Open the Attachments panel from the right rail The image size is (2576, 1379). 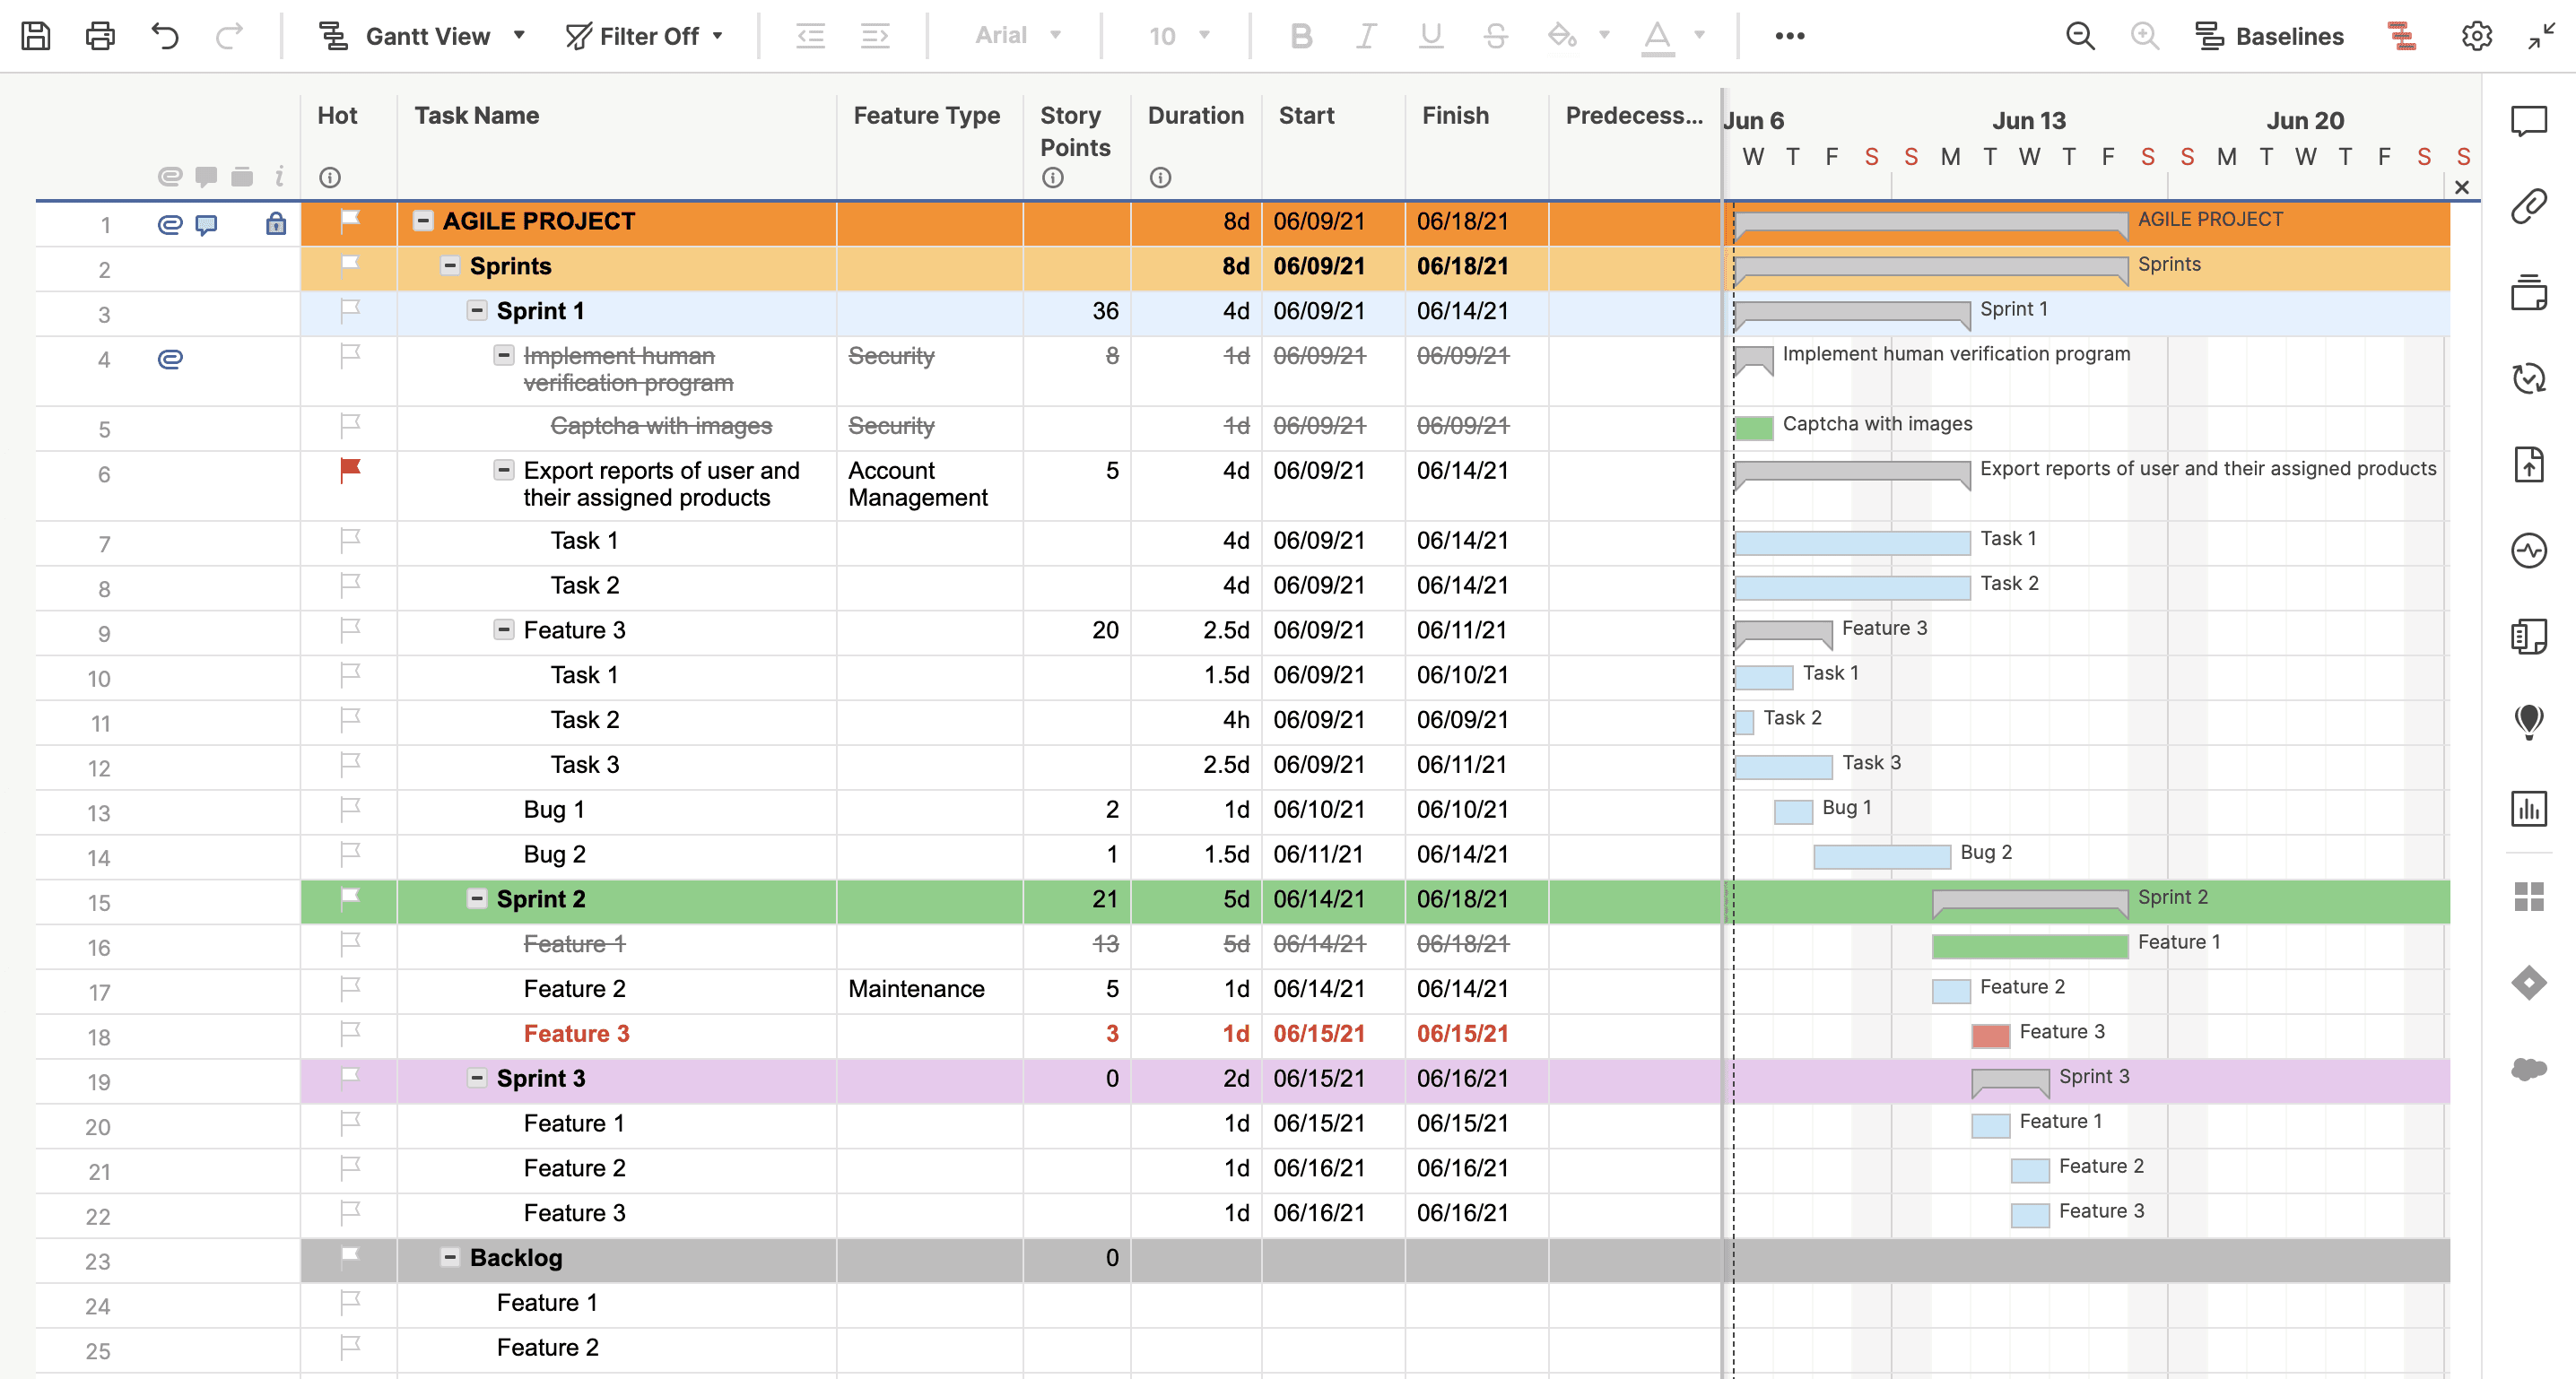2530,207
